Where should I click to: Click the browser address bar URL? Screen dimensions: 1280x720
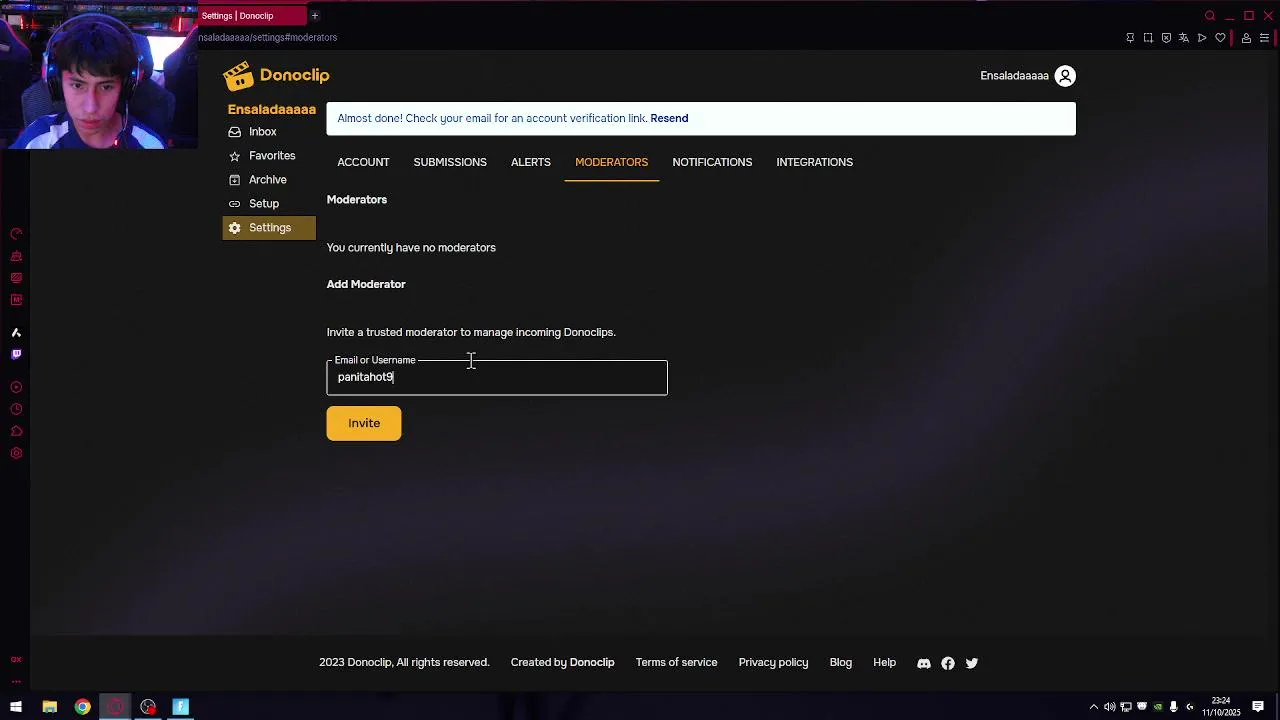pos(268,38)
